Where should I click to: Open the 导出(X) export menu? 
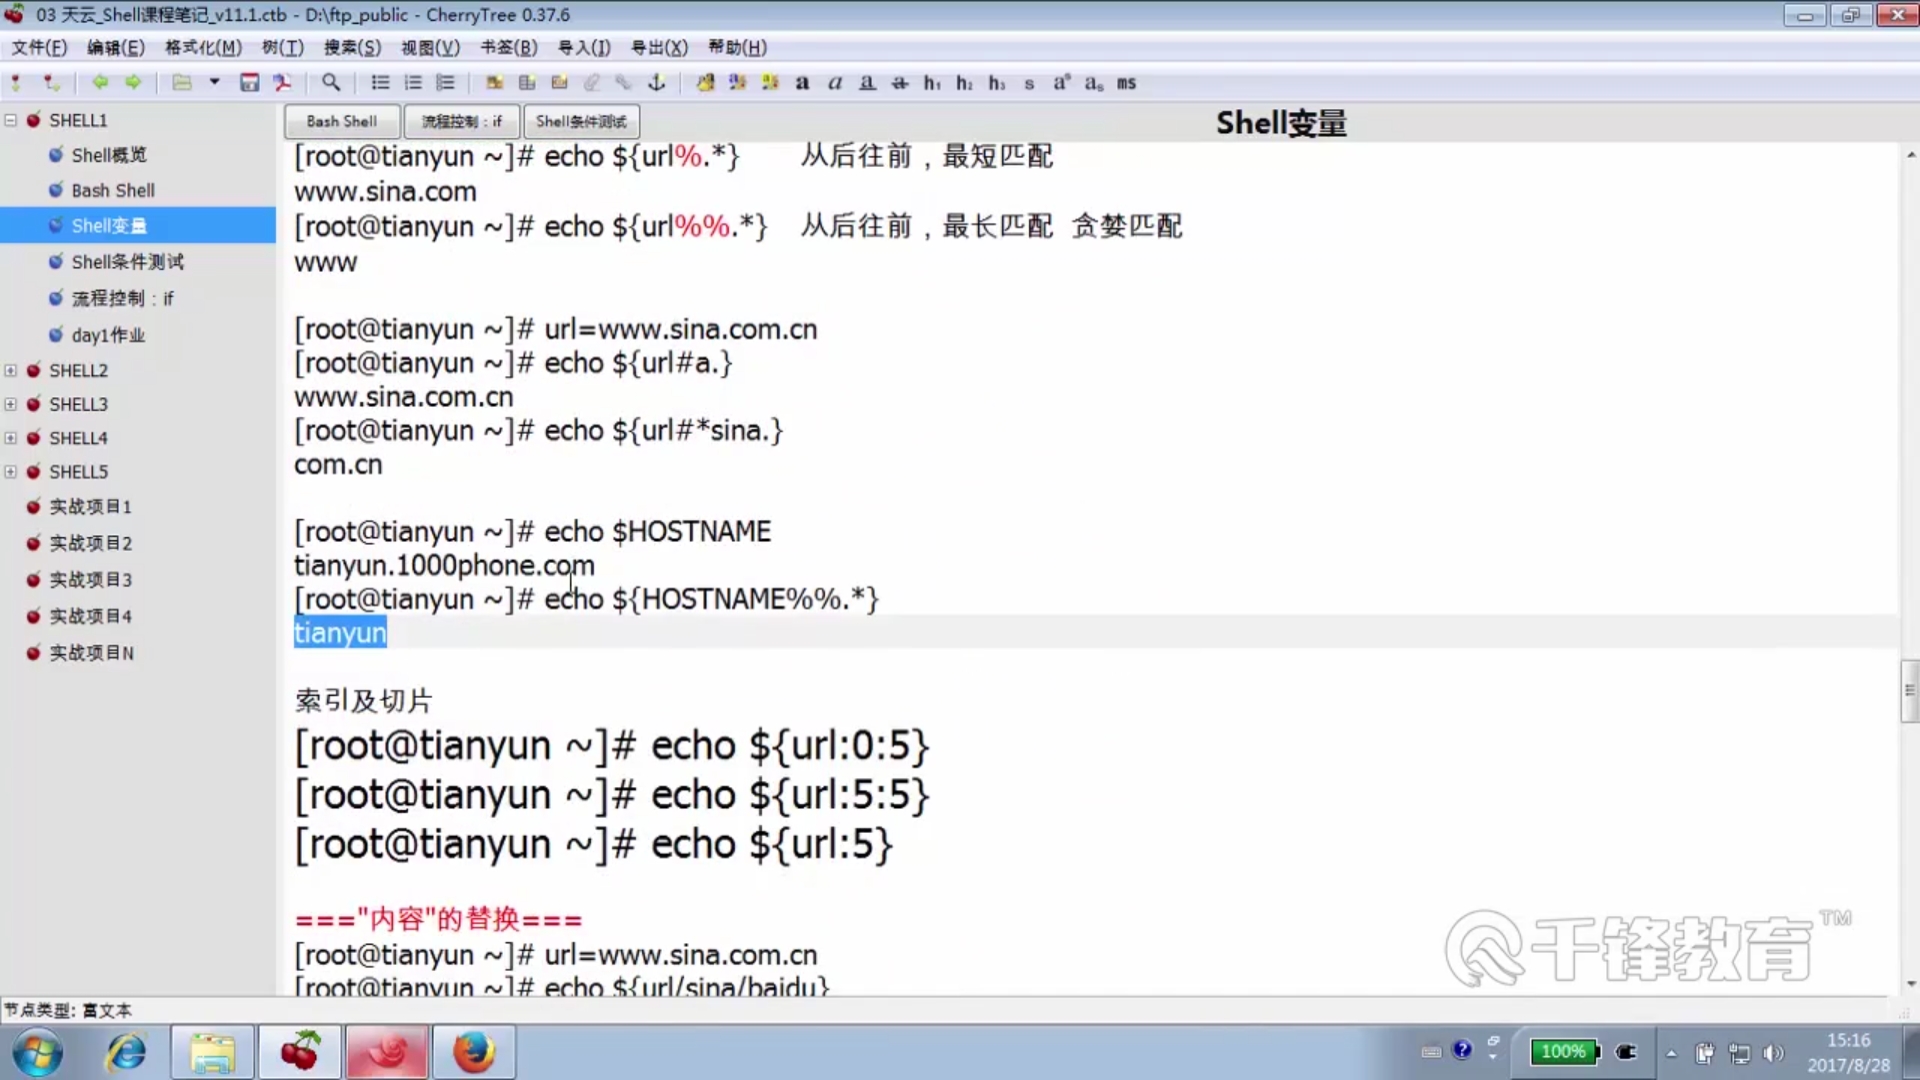point(659,47)
